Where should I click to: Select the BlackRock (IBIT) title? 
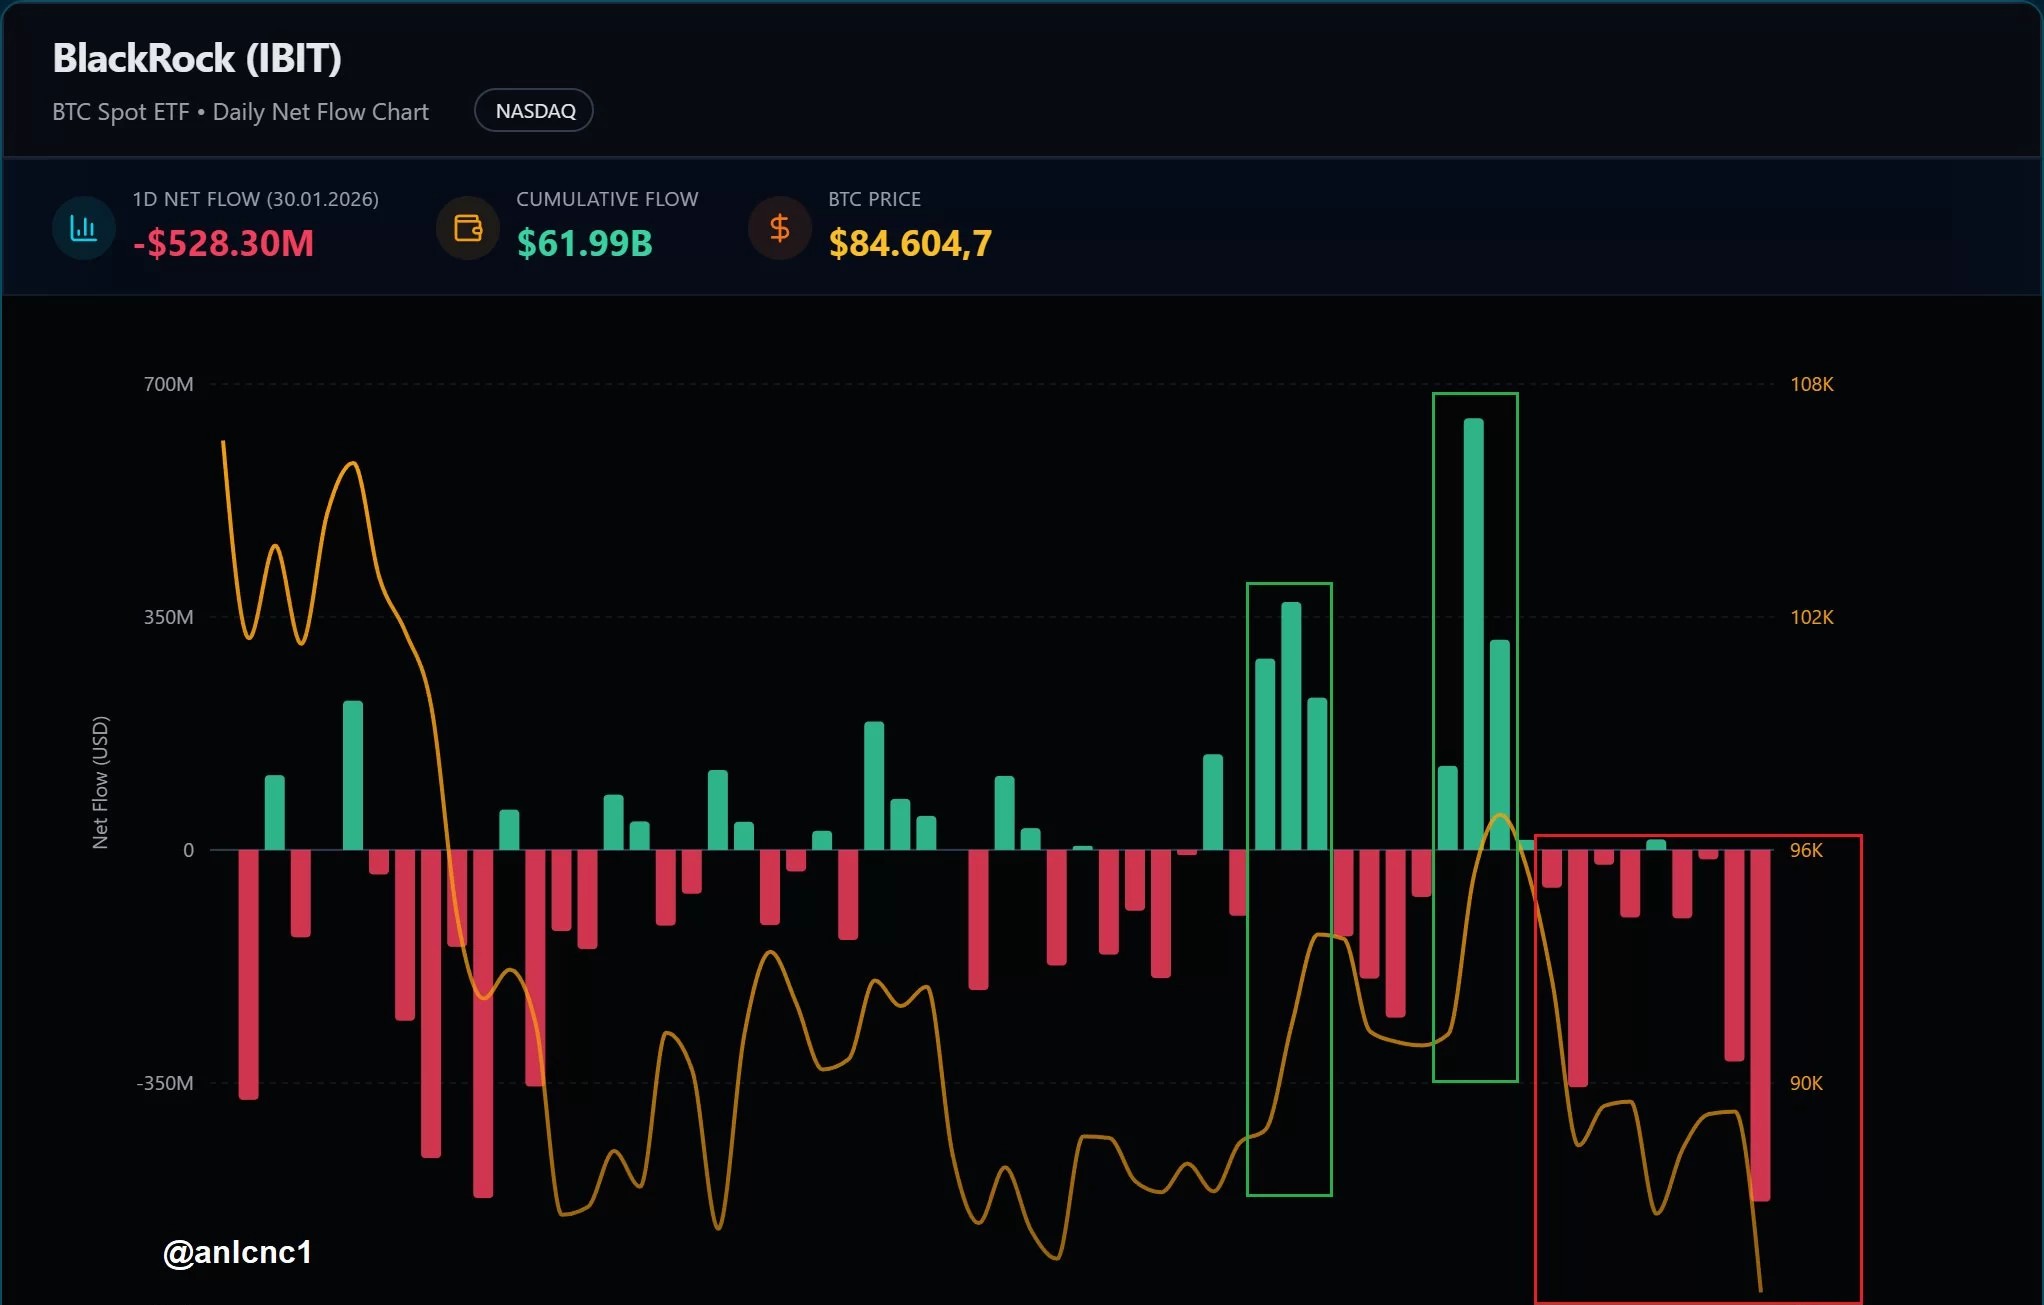click(197, 58)
